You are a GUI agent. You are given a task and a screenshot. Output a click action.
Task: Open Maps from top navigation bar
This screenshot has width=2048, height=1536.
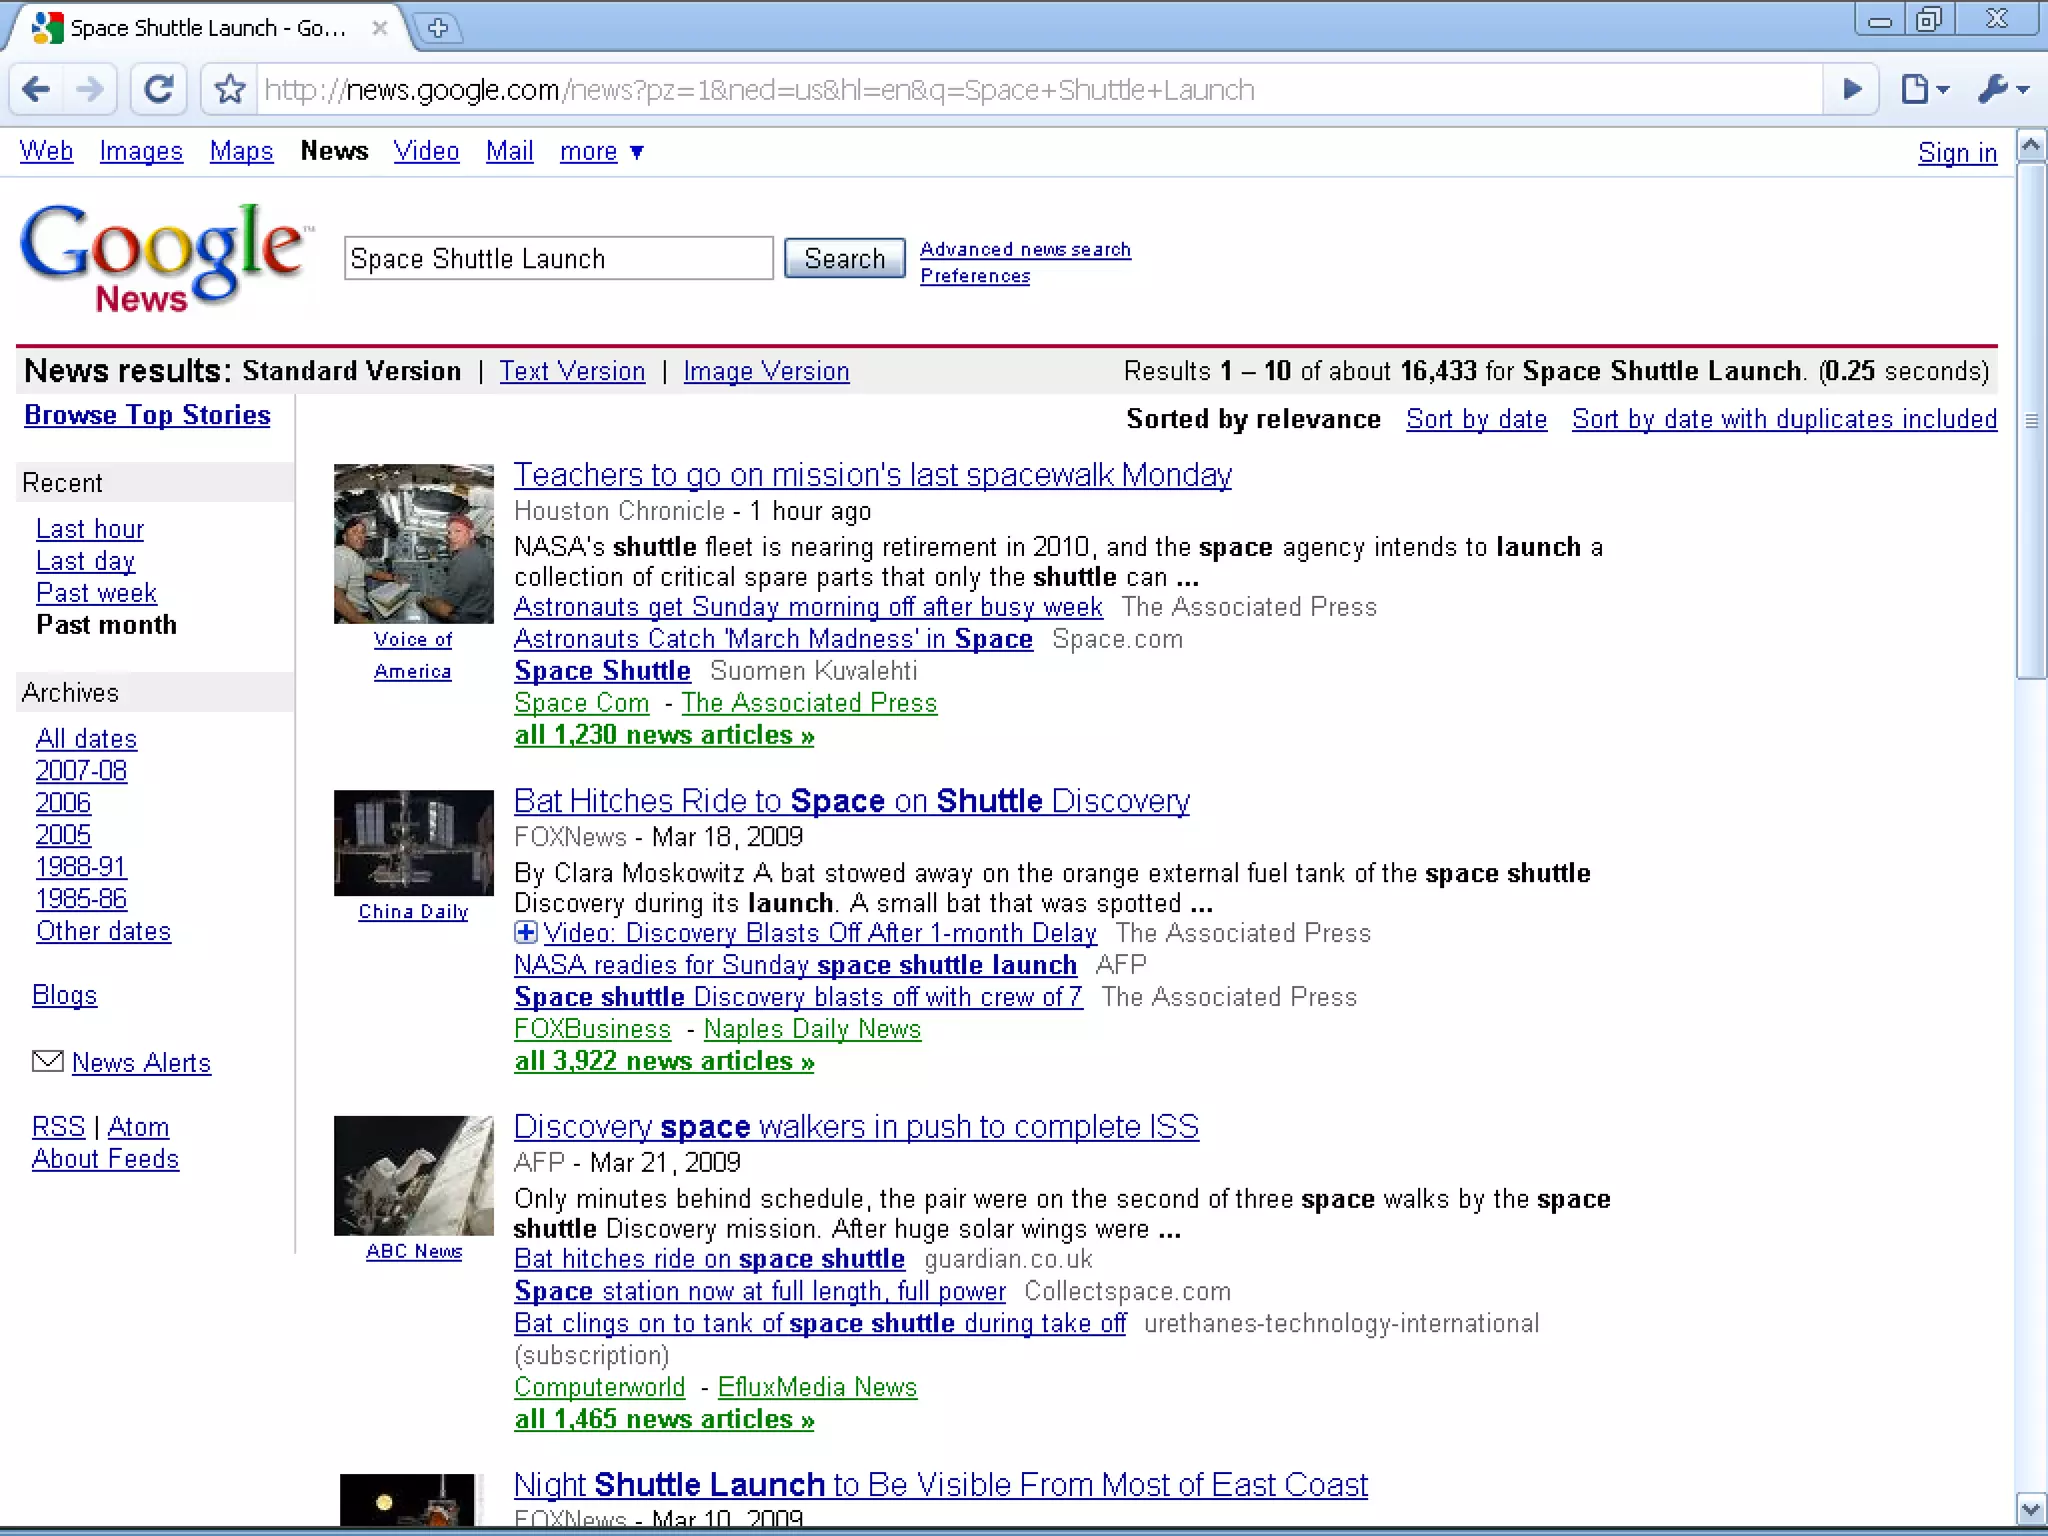pos(241,152)
